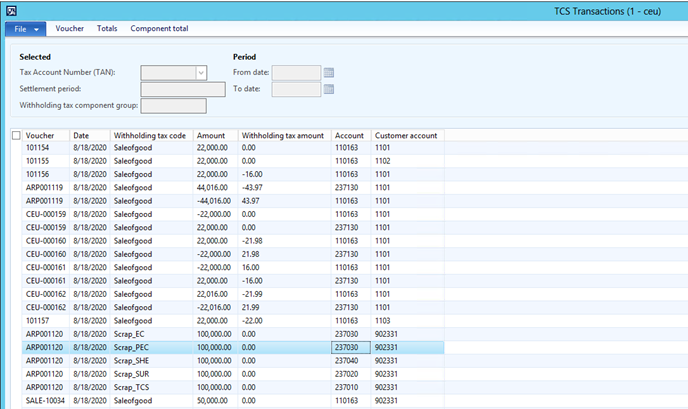This screenshot has width=688, height=409.
Task: Click customer account 1103 cell
Action: pyautogui.click(x=408, y=321)
